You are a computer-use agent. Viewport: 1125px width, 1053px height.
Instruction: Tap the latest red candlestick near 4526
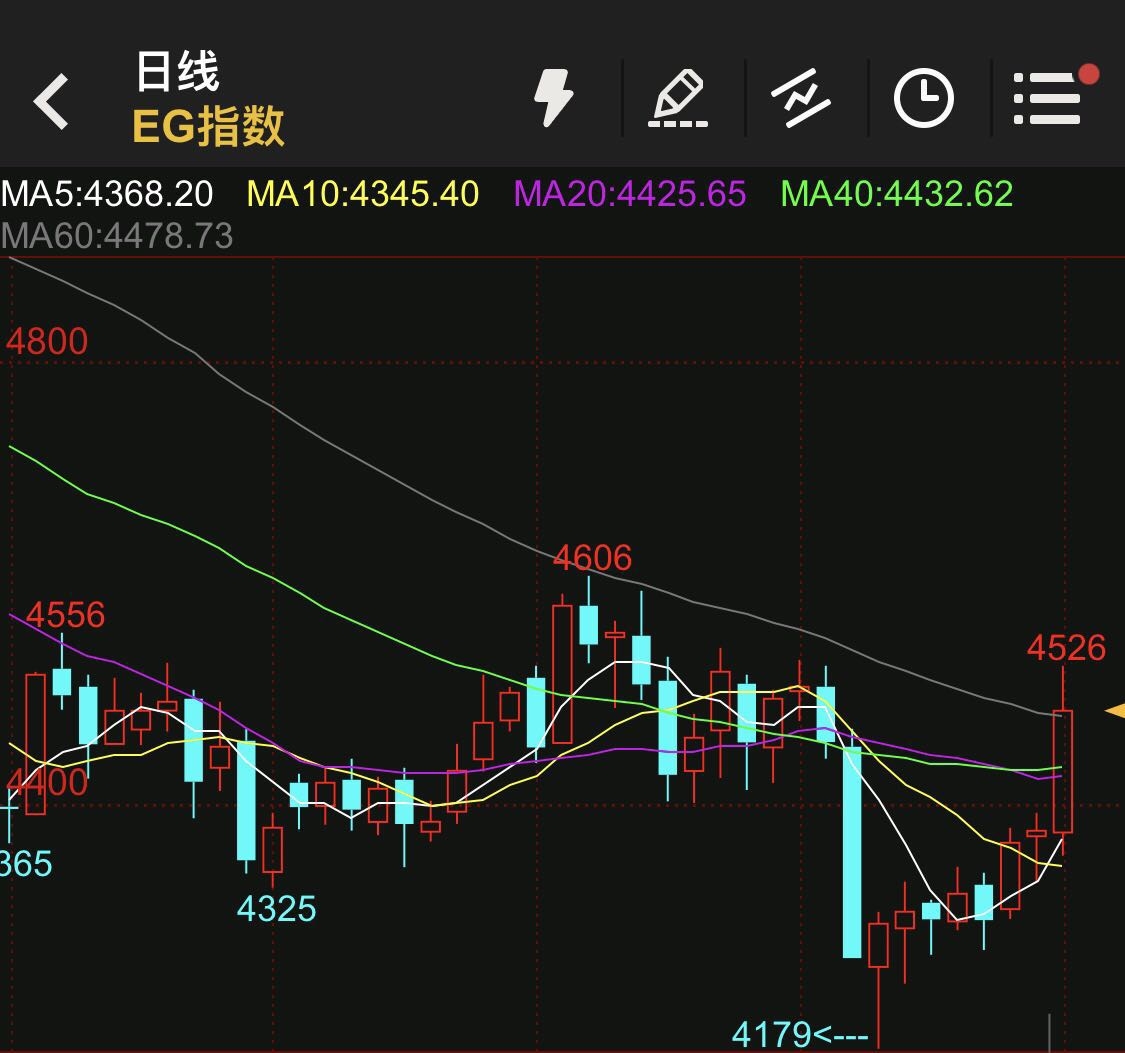[1063, 771]
